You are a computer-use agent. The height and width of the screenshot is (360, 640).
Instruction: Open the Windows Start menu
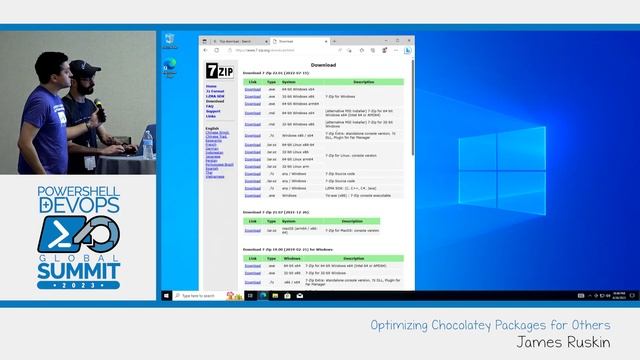point(166,296)
